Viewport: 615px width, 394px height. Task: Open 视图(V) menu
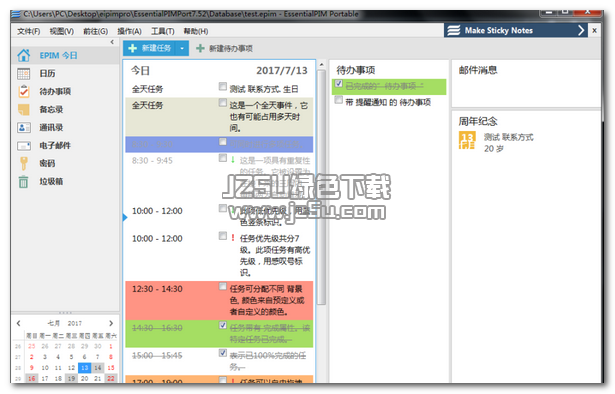[x=62, y=31]
